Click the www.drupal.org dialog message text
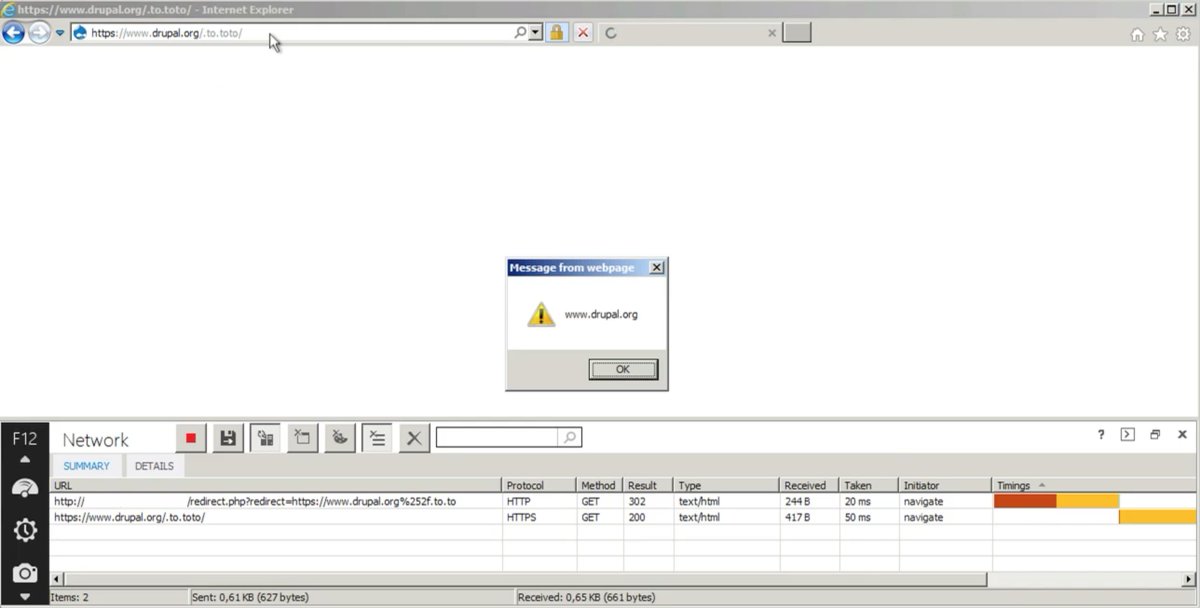This screenshot has height=608, width=1200. (x=601, y=314)
